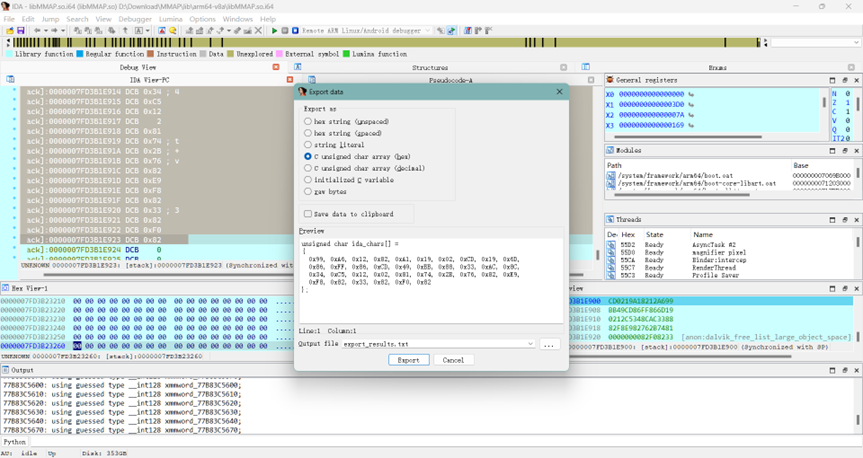Jump forward with the right arrow icon
Image resolution: width=863 pixels, height=458 pixels.
tap(54, 31)
